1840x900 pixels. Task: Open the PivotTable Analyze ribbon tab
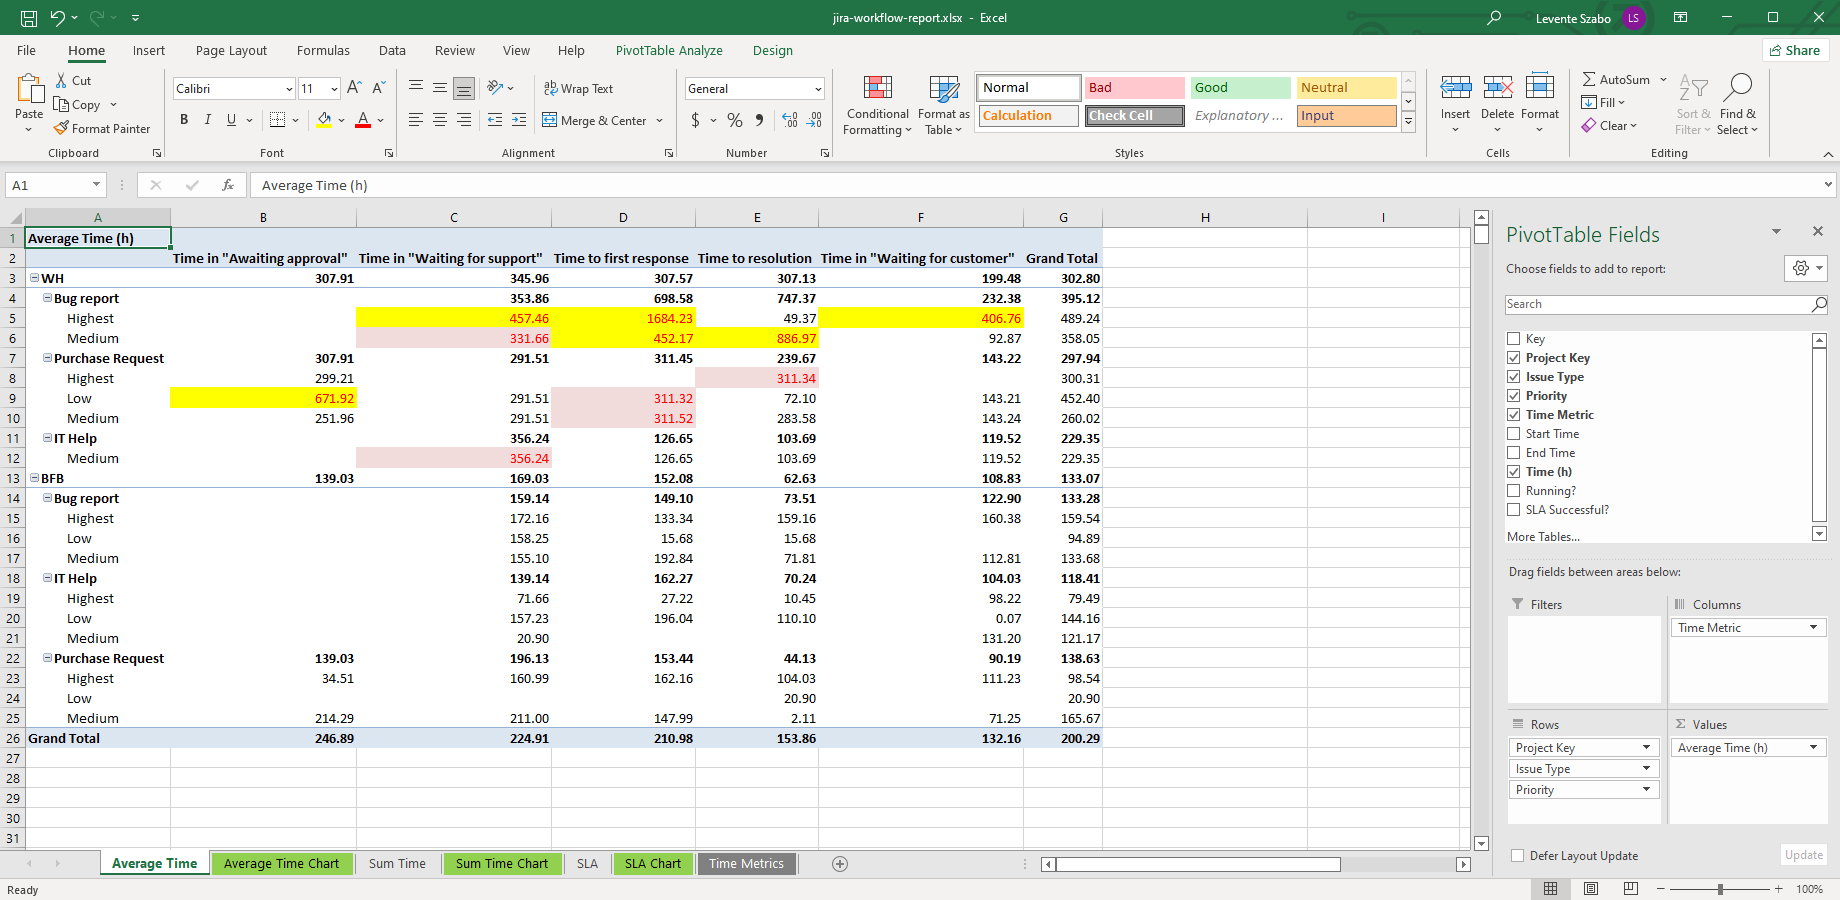click(x=669, y=51)
